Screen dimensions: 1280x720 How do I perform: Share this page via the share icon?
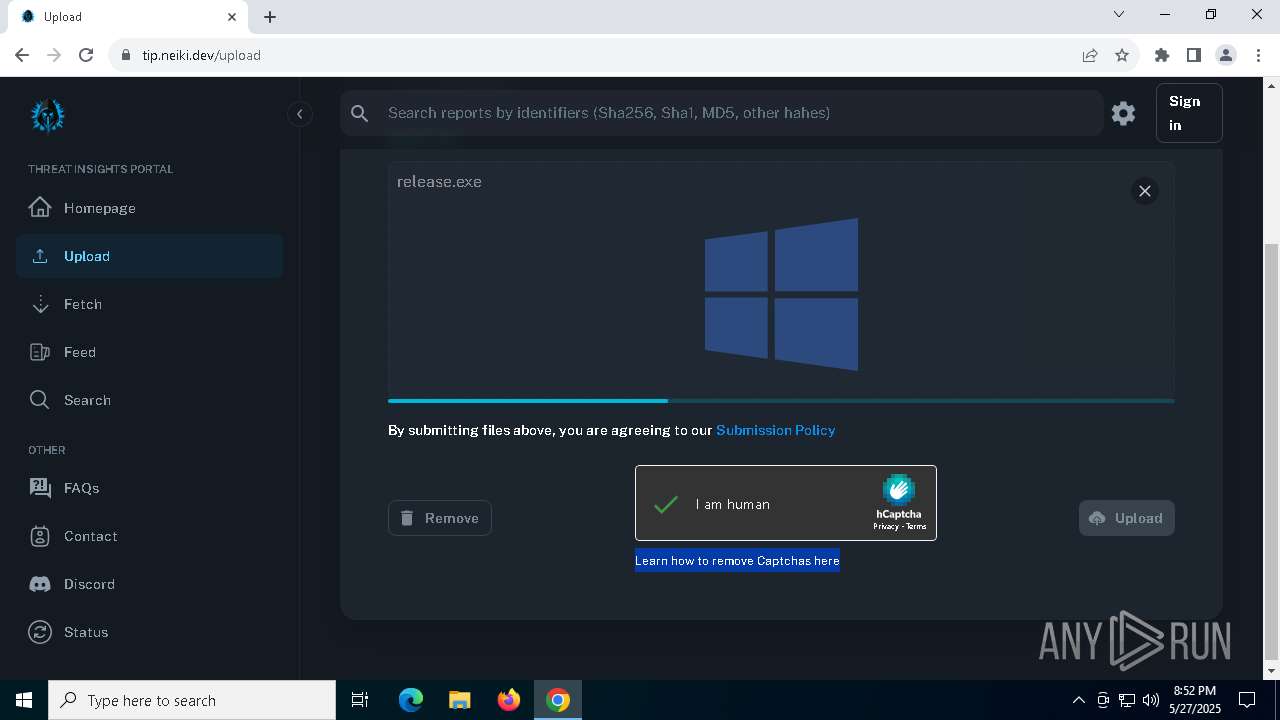point(1090,55)
